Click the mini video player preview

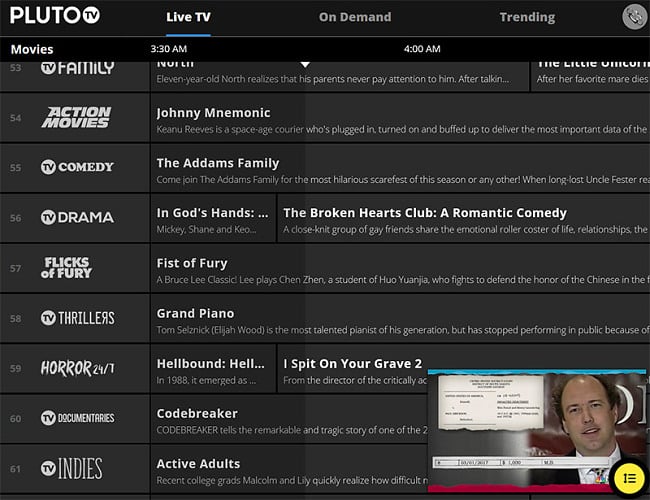pyautogui.click(x=536, y=430)
